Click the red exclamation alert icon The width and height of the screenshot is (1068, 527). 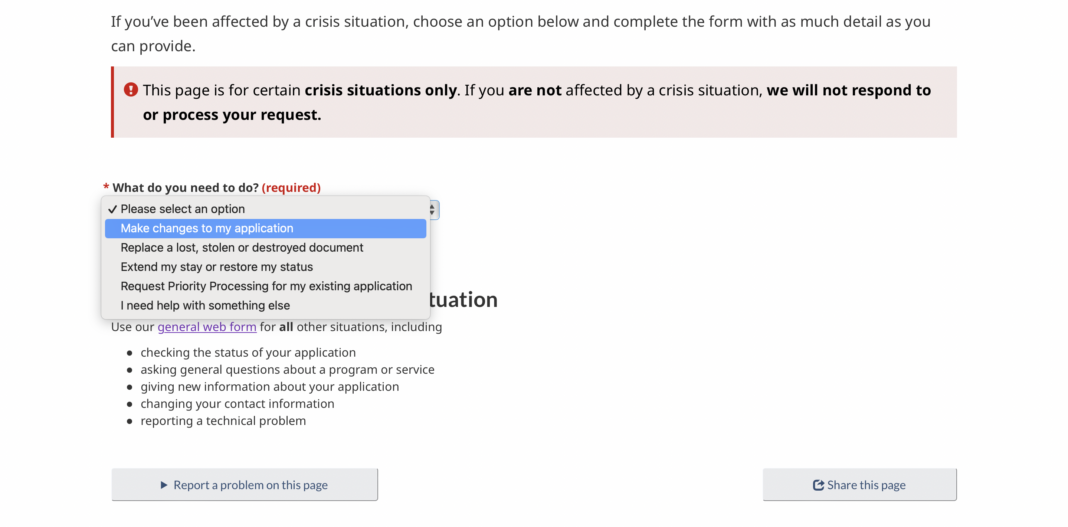(131, 90)
